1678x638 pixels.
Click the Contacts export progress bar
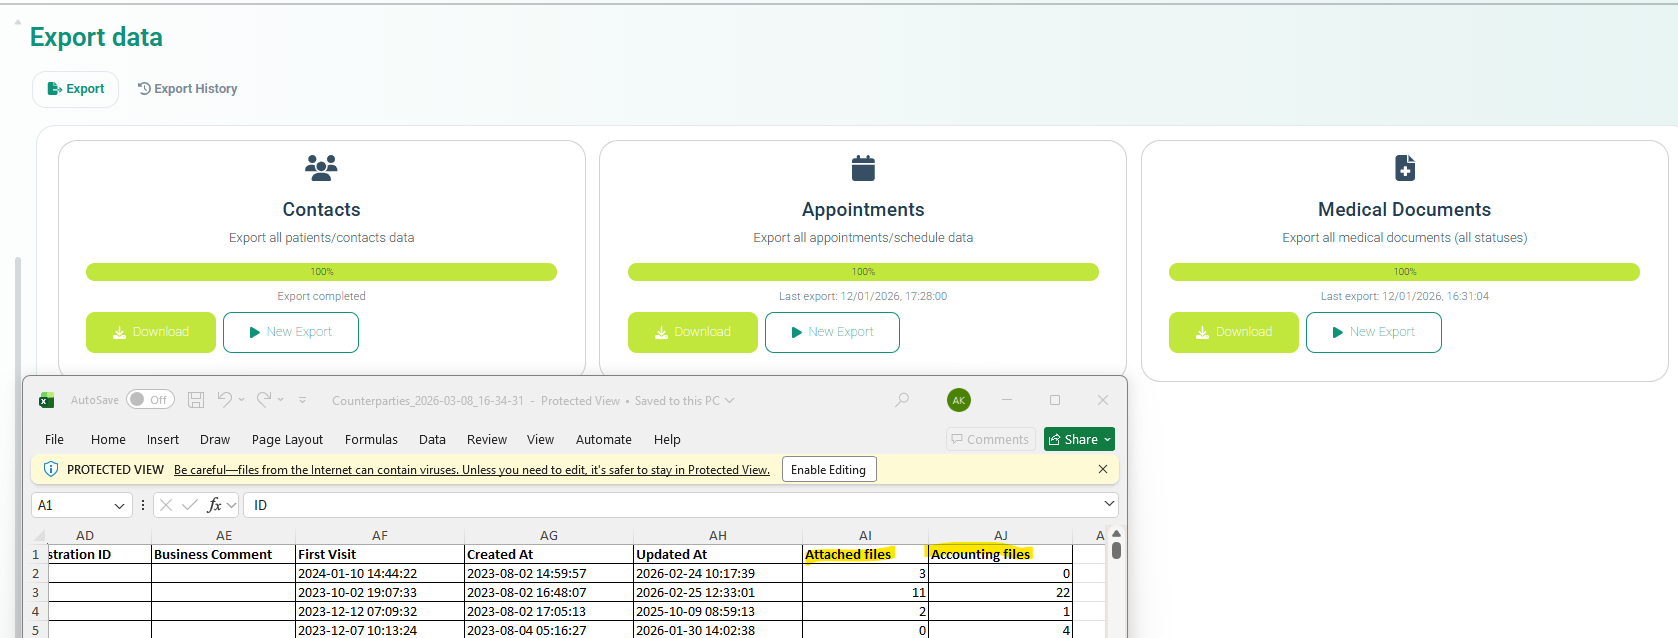coord(321,272)
